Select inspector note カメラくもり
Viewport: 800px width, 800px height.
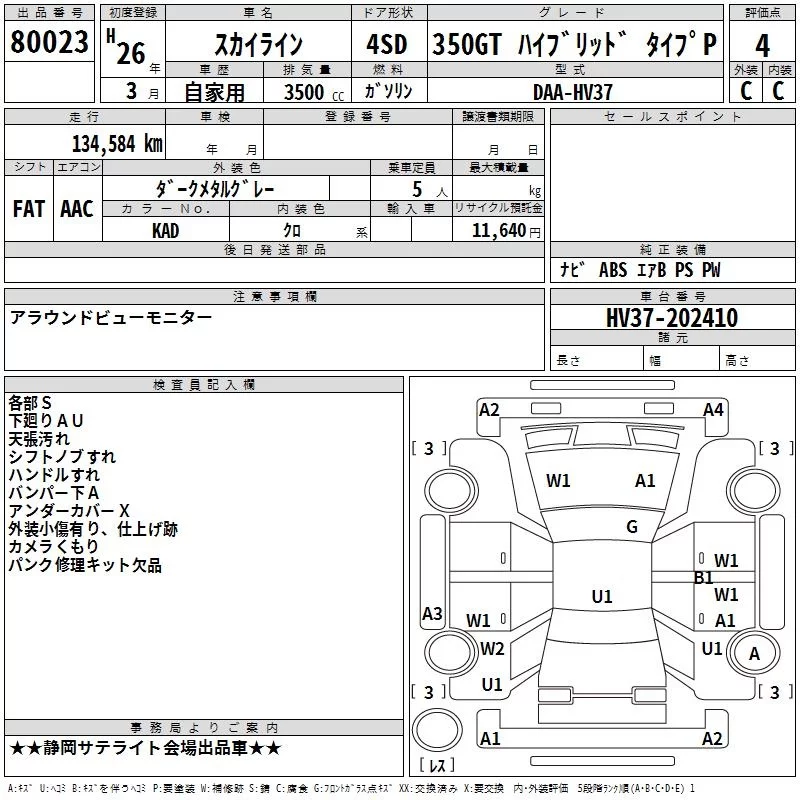[x=53, y=547]
